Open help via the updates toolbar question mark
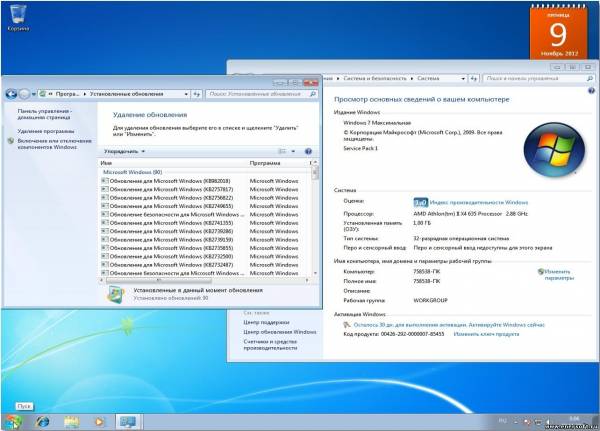This screenshot has height=431, width=600. (308, 151)
